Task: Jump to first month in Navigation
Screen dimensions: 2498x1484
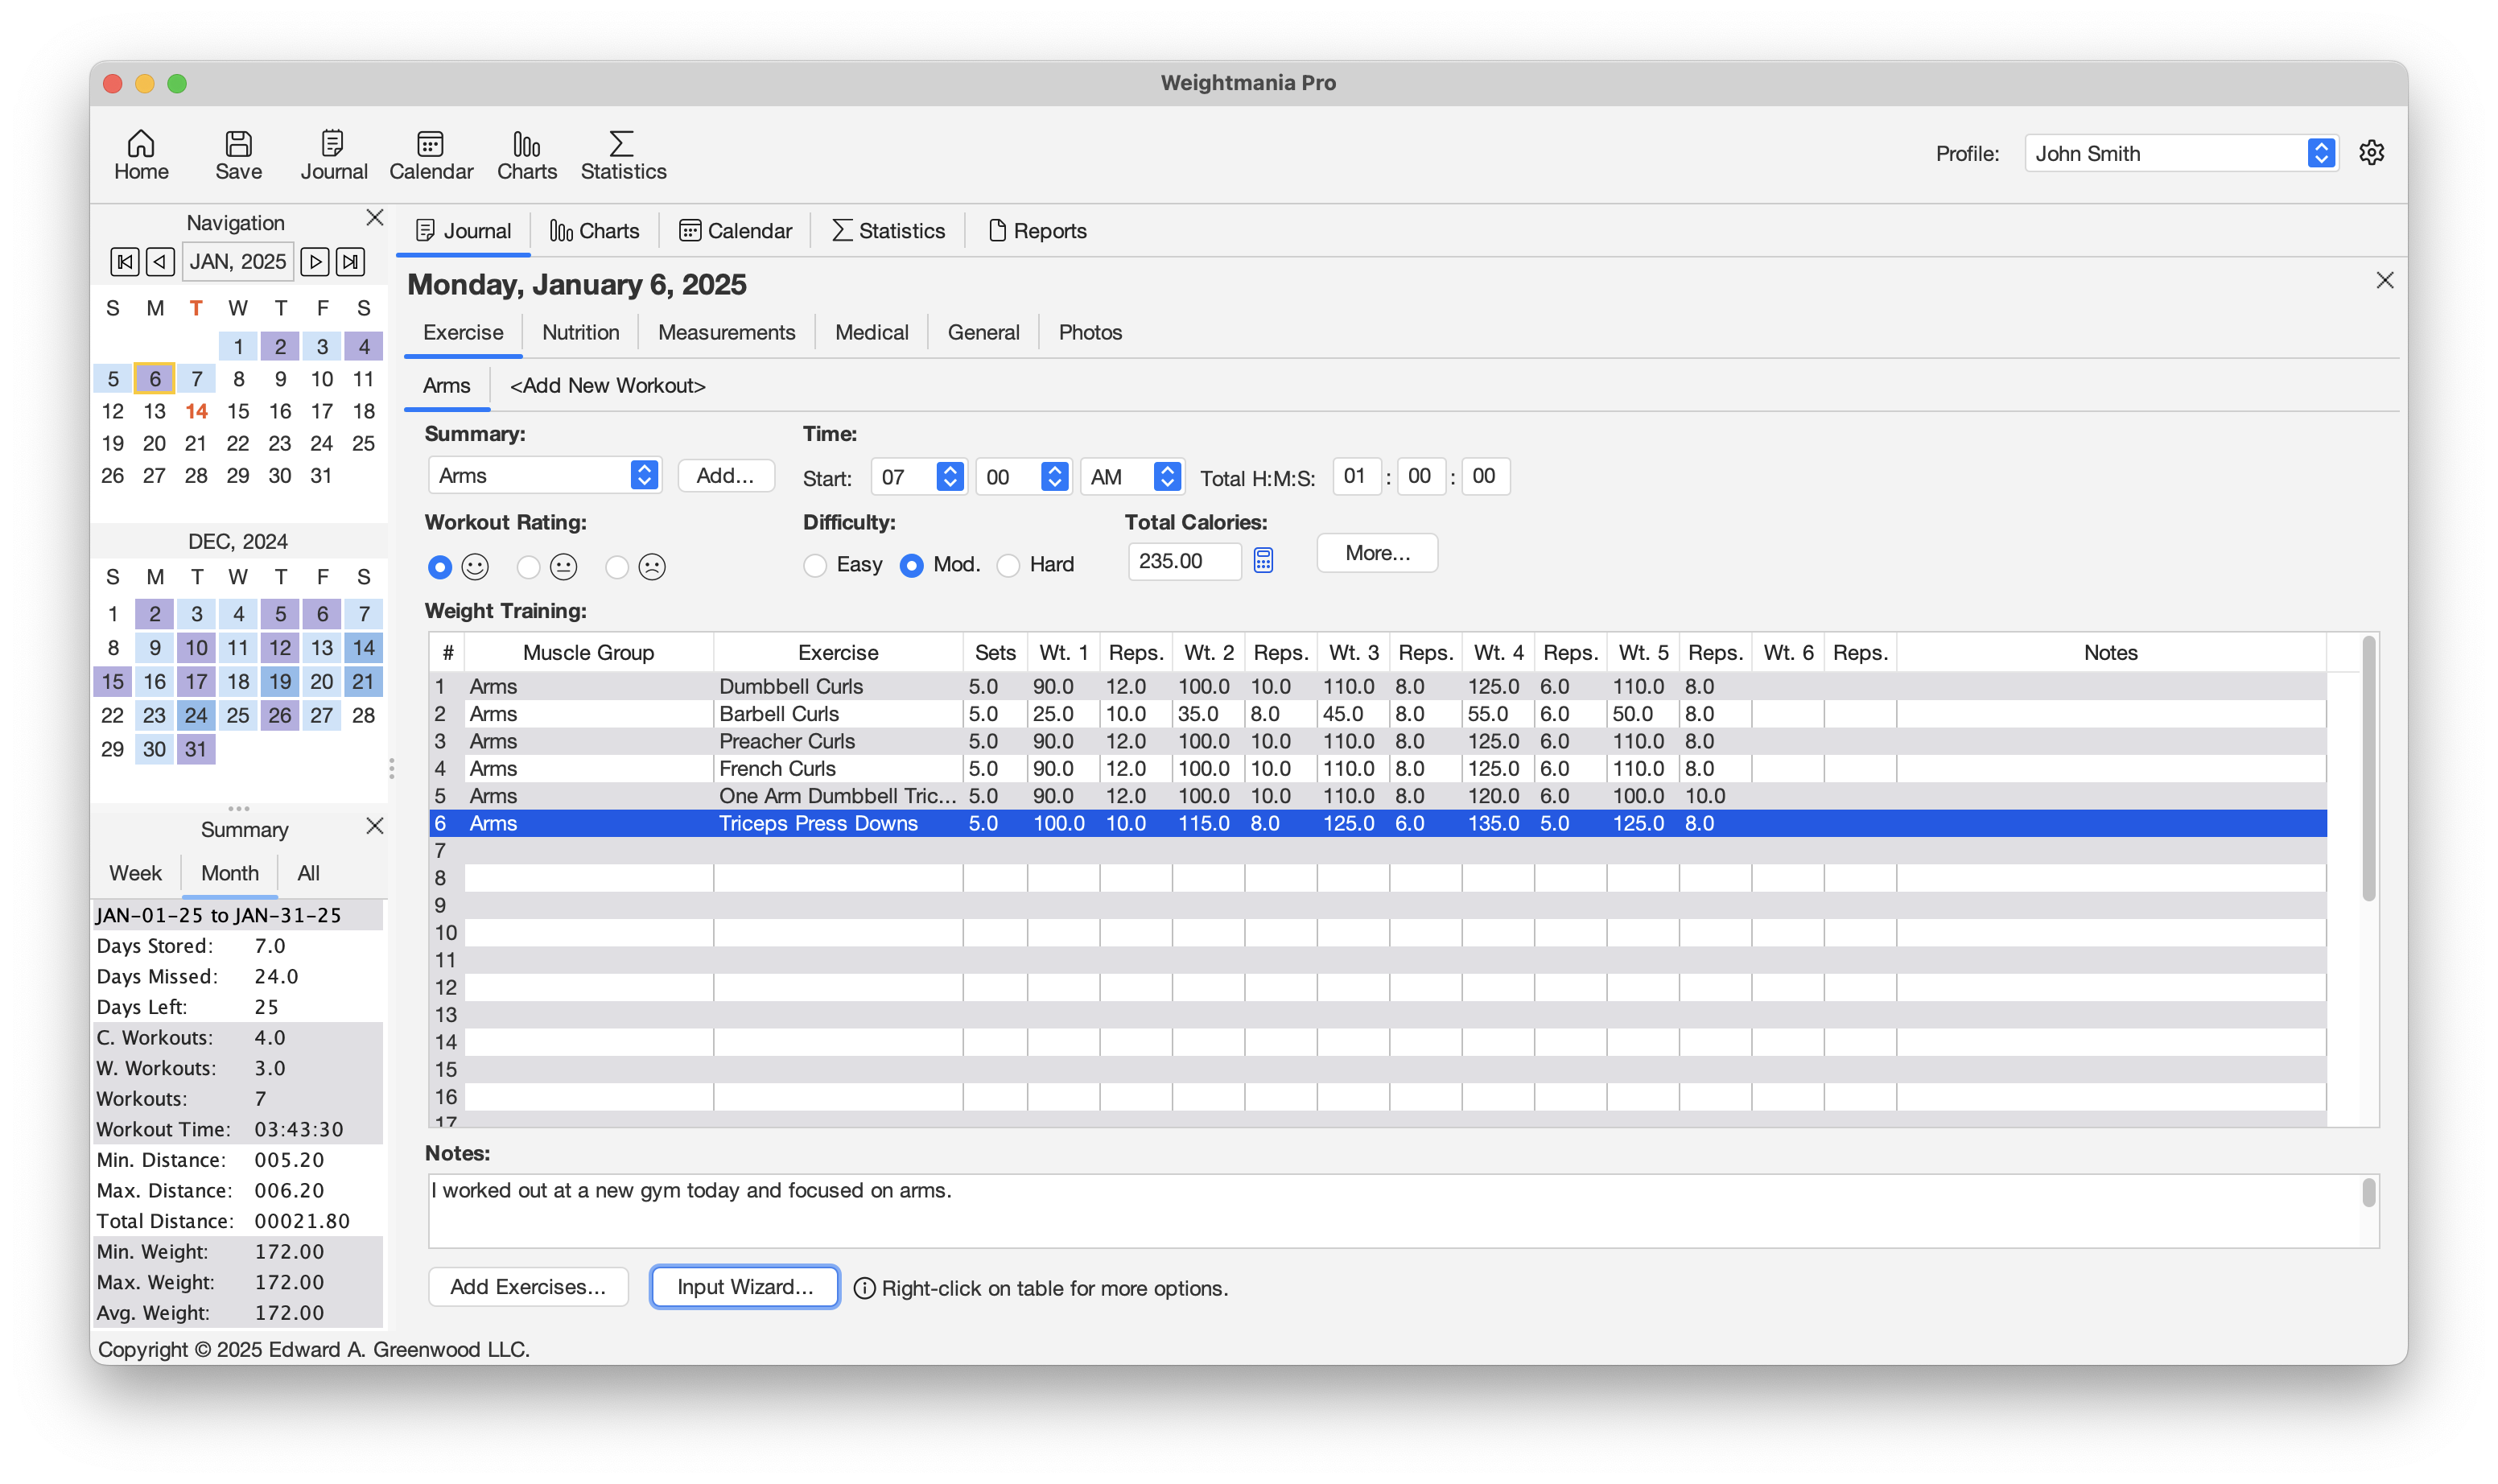Action: 124,262
